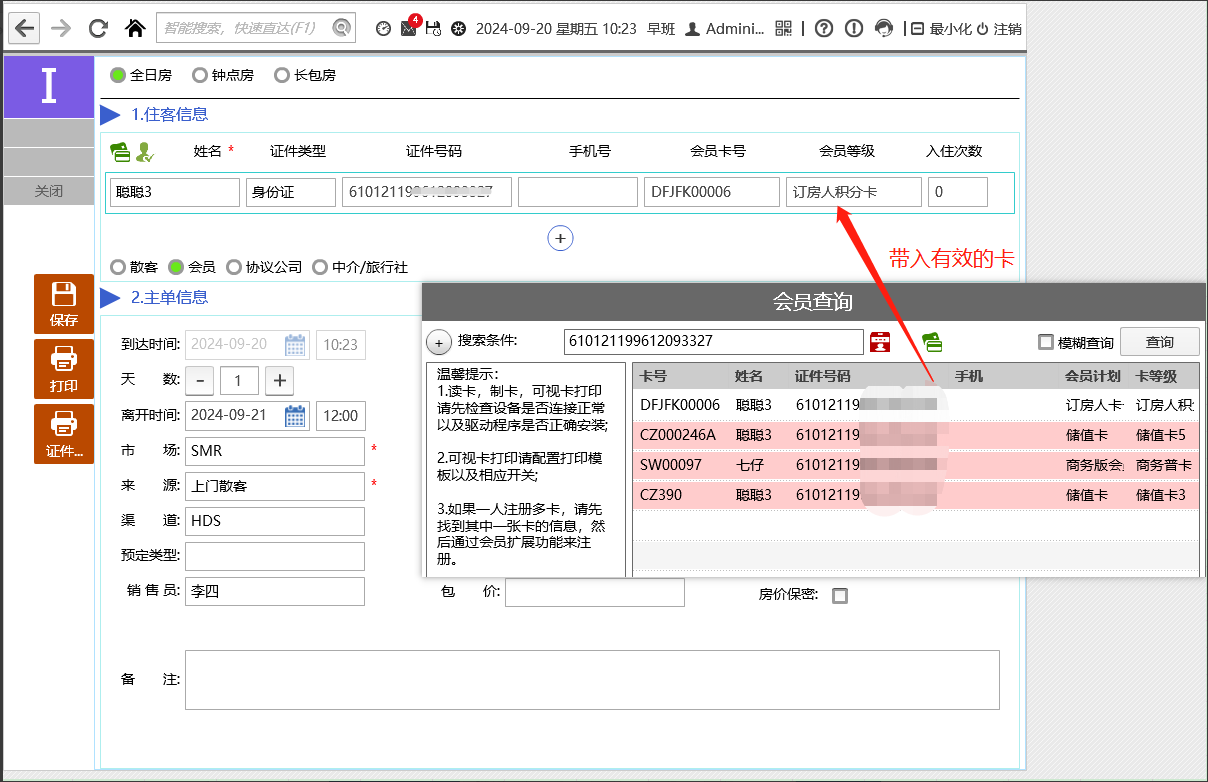Select the 中介/旅行社 guest type

pyautogui.click(x=360, y=267)
